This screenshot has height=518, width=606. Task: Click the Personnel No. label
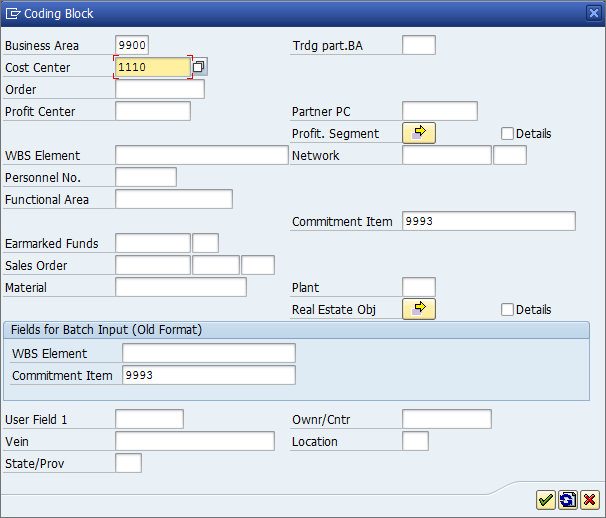(x=43, y=178)
